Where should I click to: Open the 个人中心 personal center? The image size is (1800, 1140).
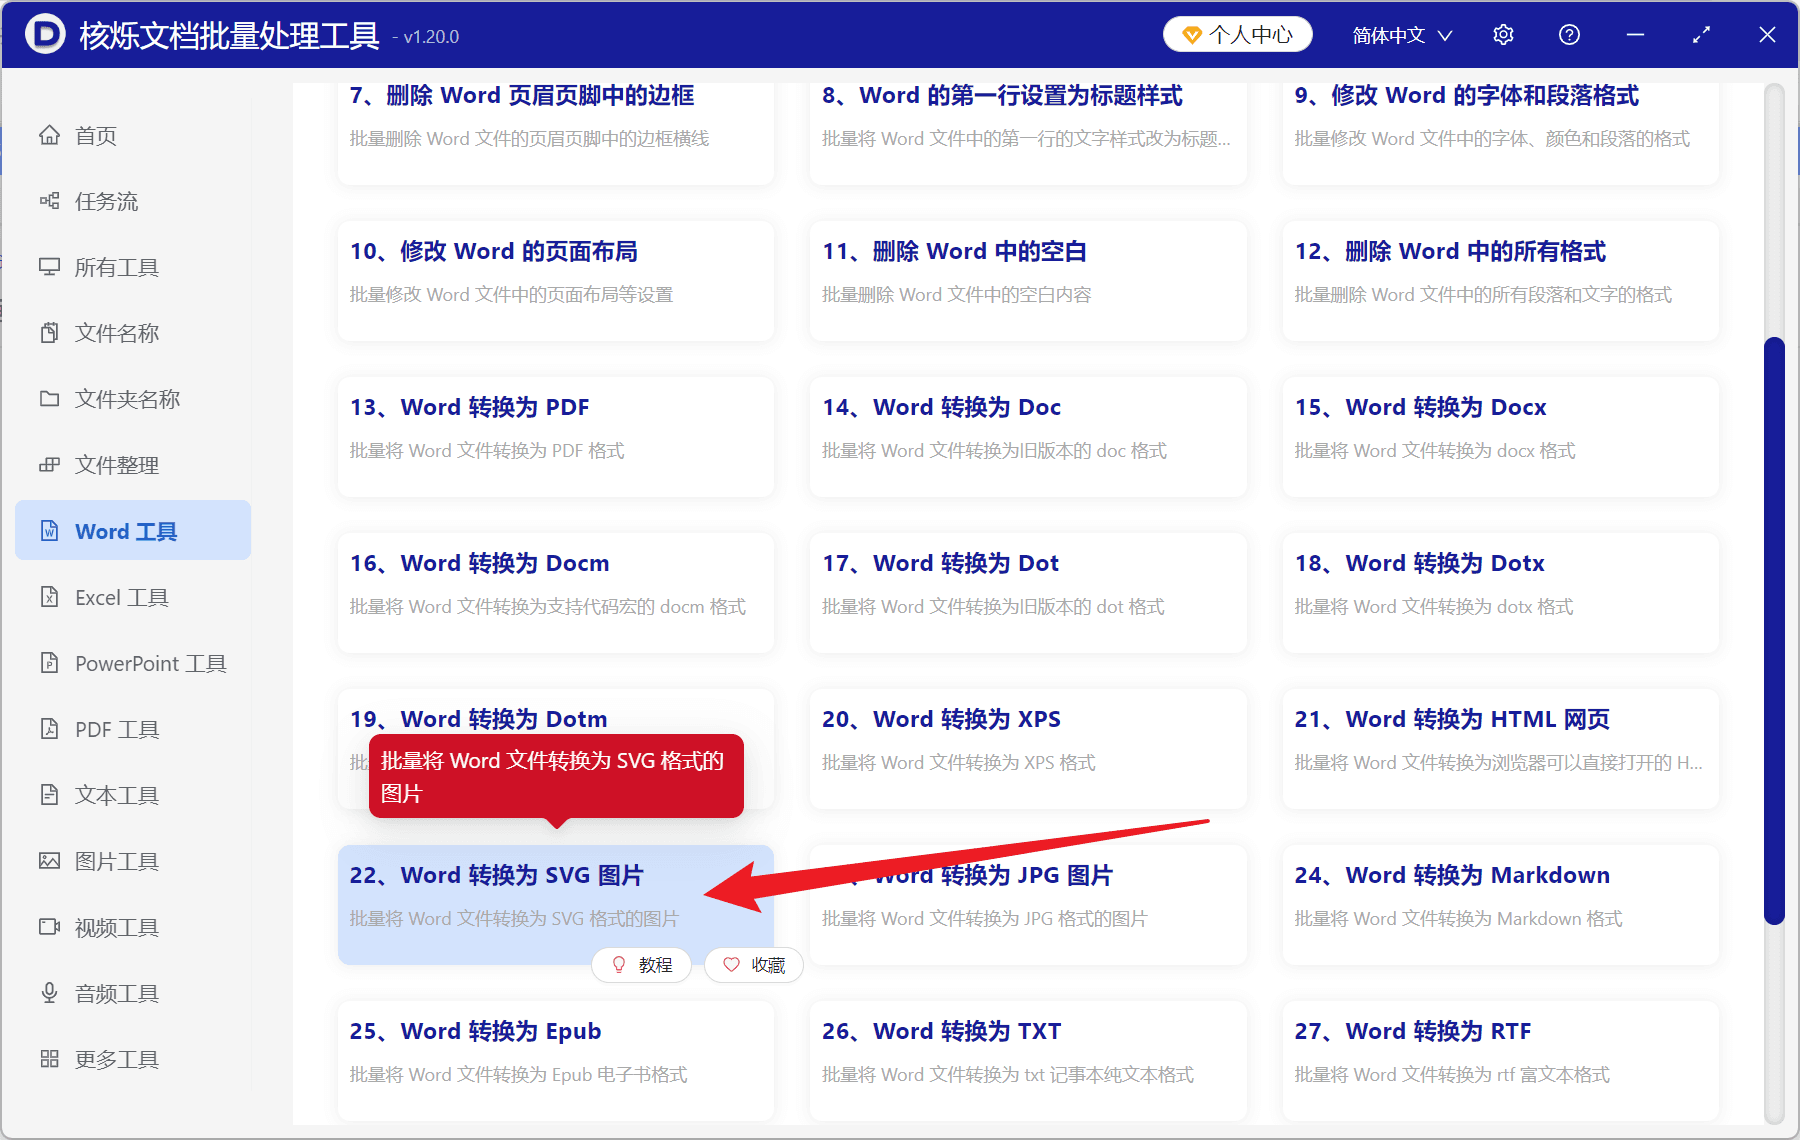click(x=1237, y=34)
